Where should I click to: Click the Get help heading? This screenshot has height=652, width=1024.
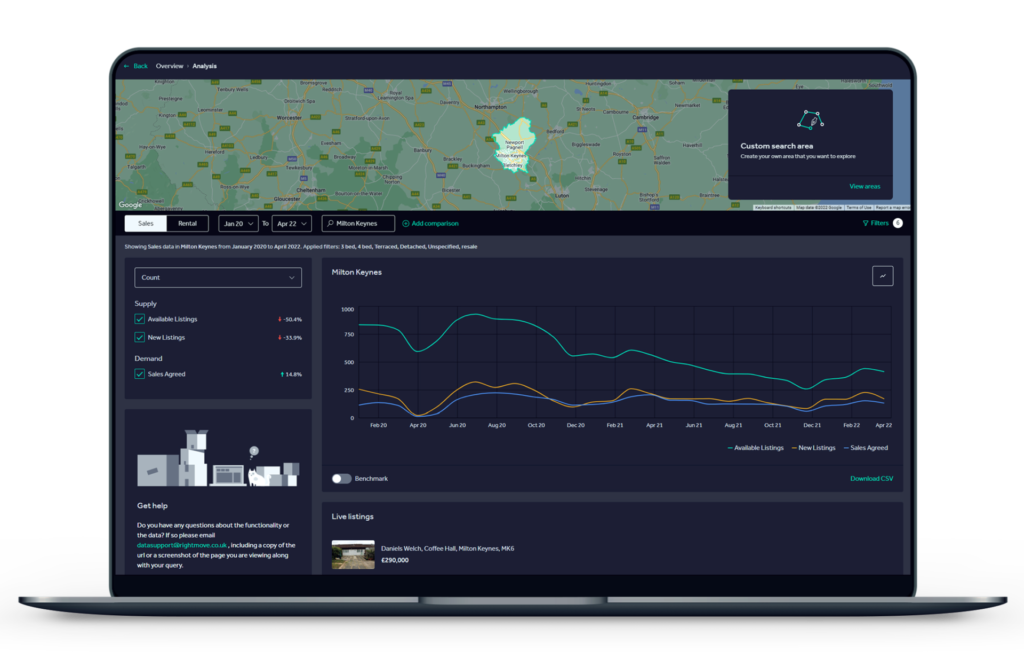(152, 506)
